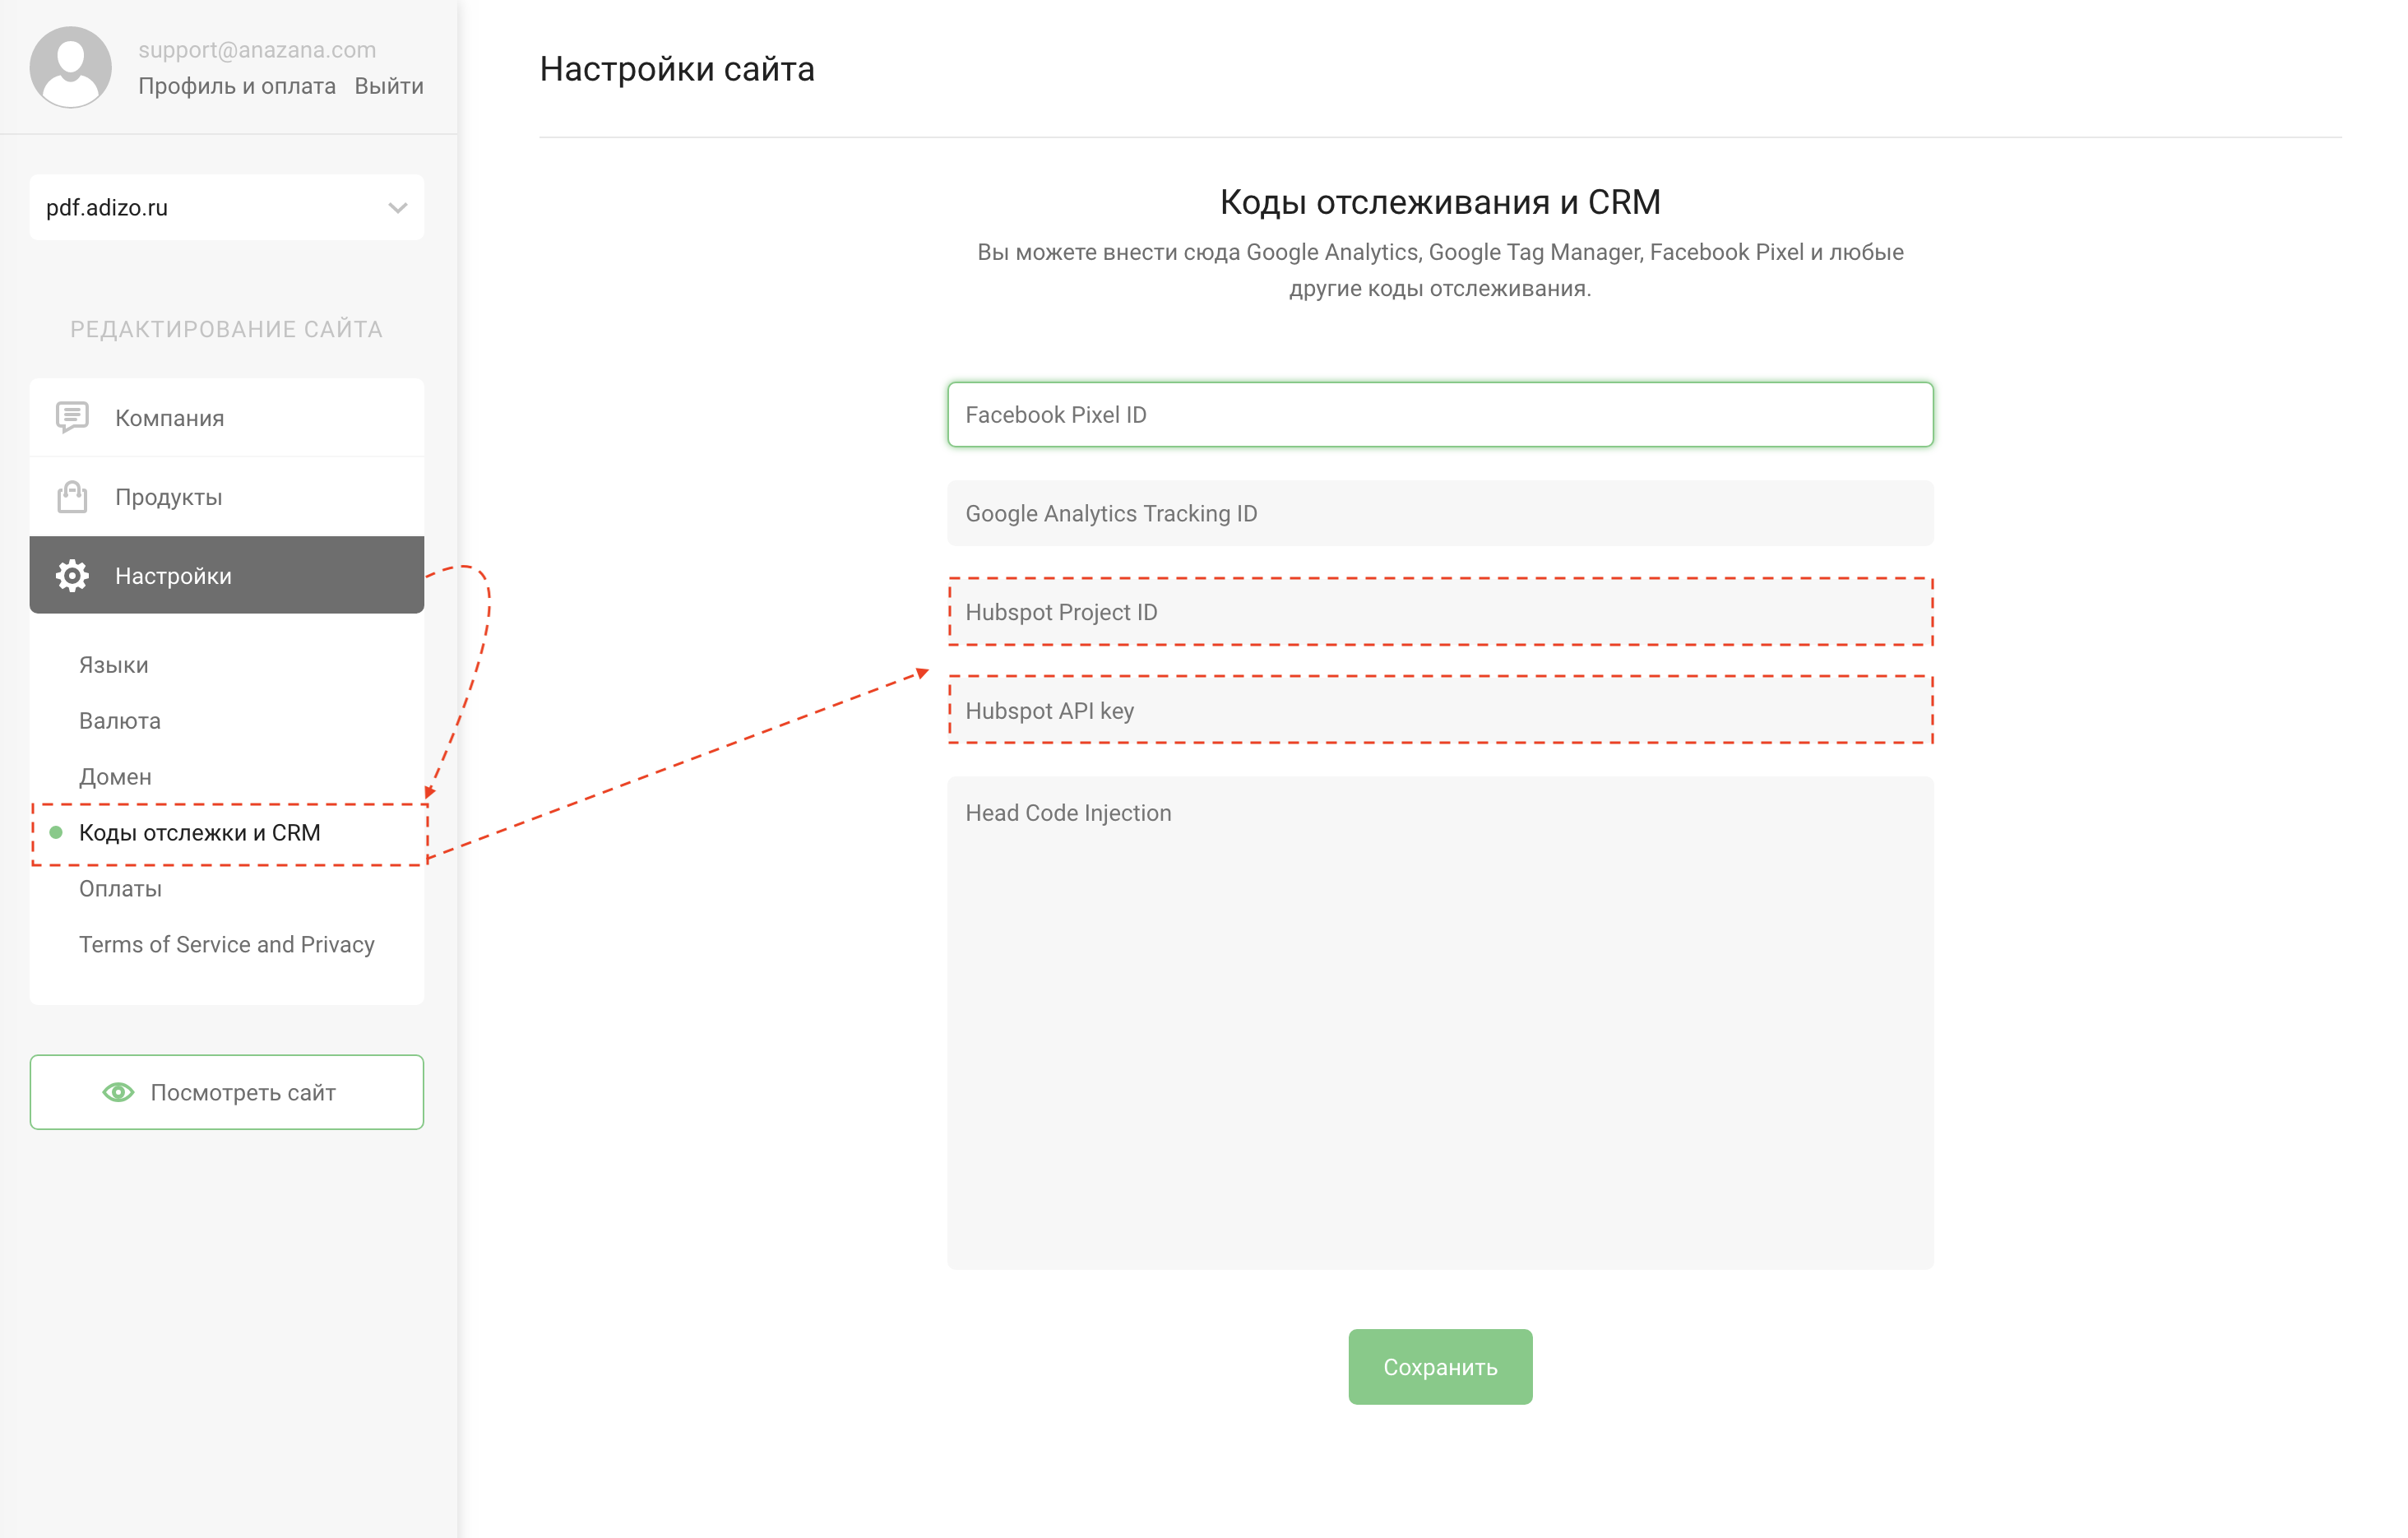Open Terms of Service and Privacy

[x=226, y=945]
